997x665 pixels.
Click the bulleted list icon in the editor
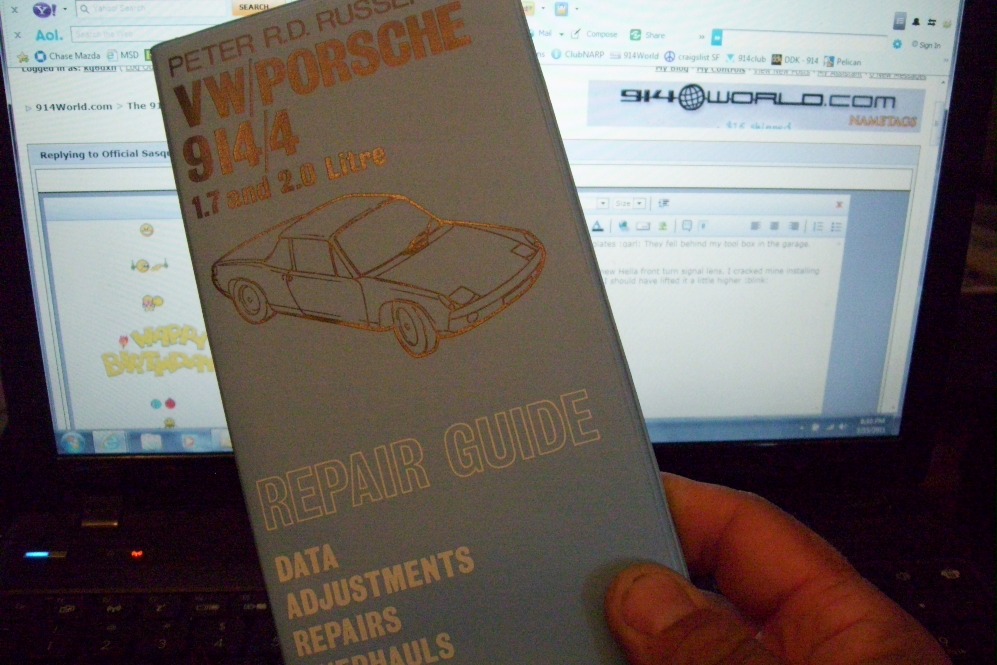tap(836, 227)
